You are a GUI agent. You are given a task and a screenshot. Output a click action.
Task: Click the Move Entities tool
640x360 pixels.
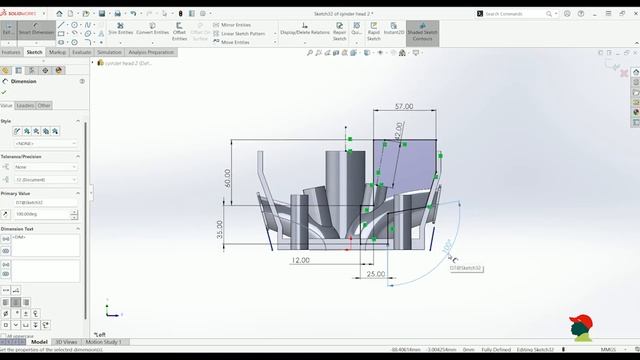[231, 42]
